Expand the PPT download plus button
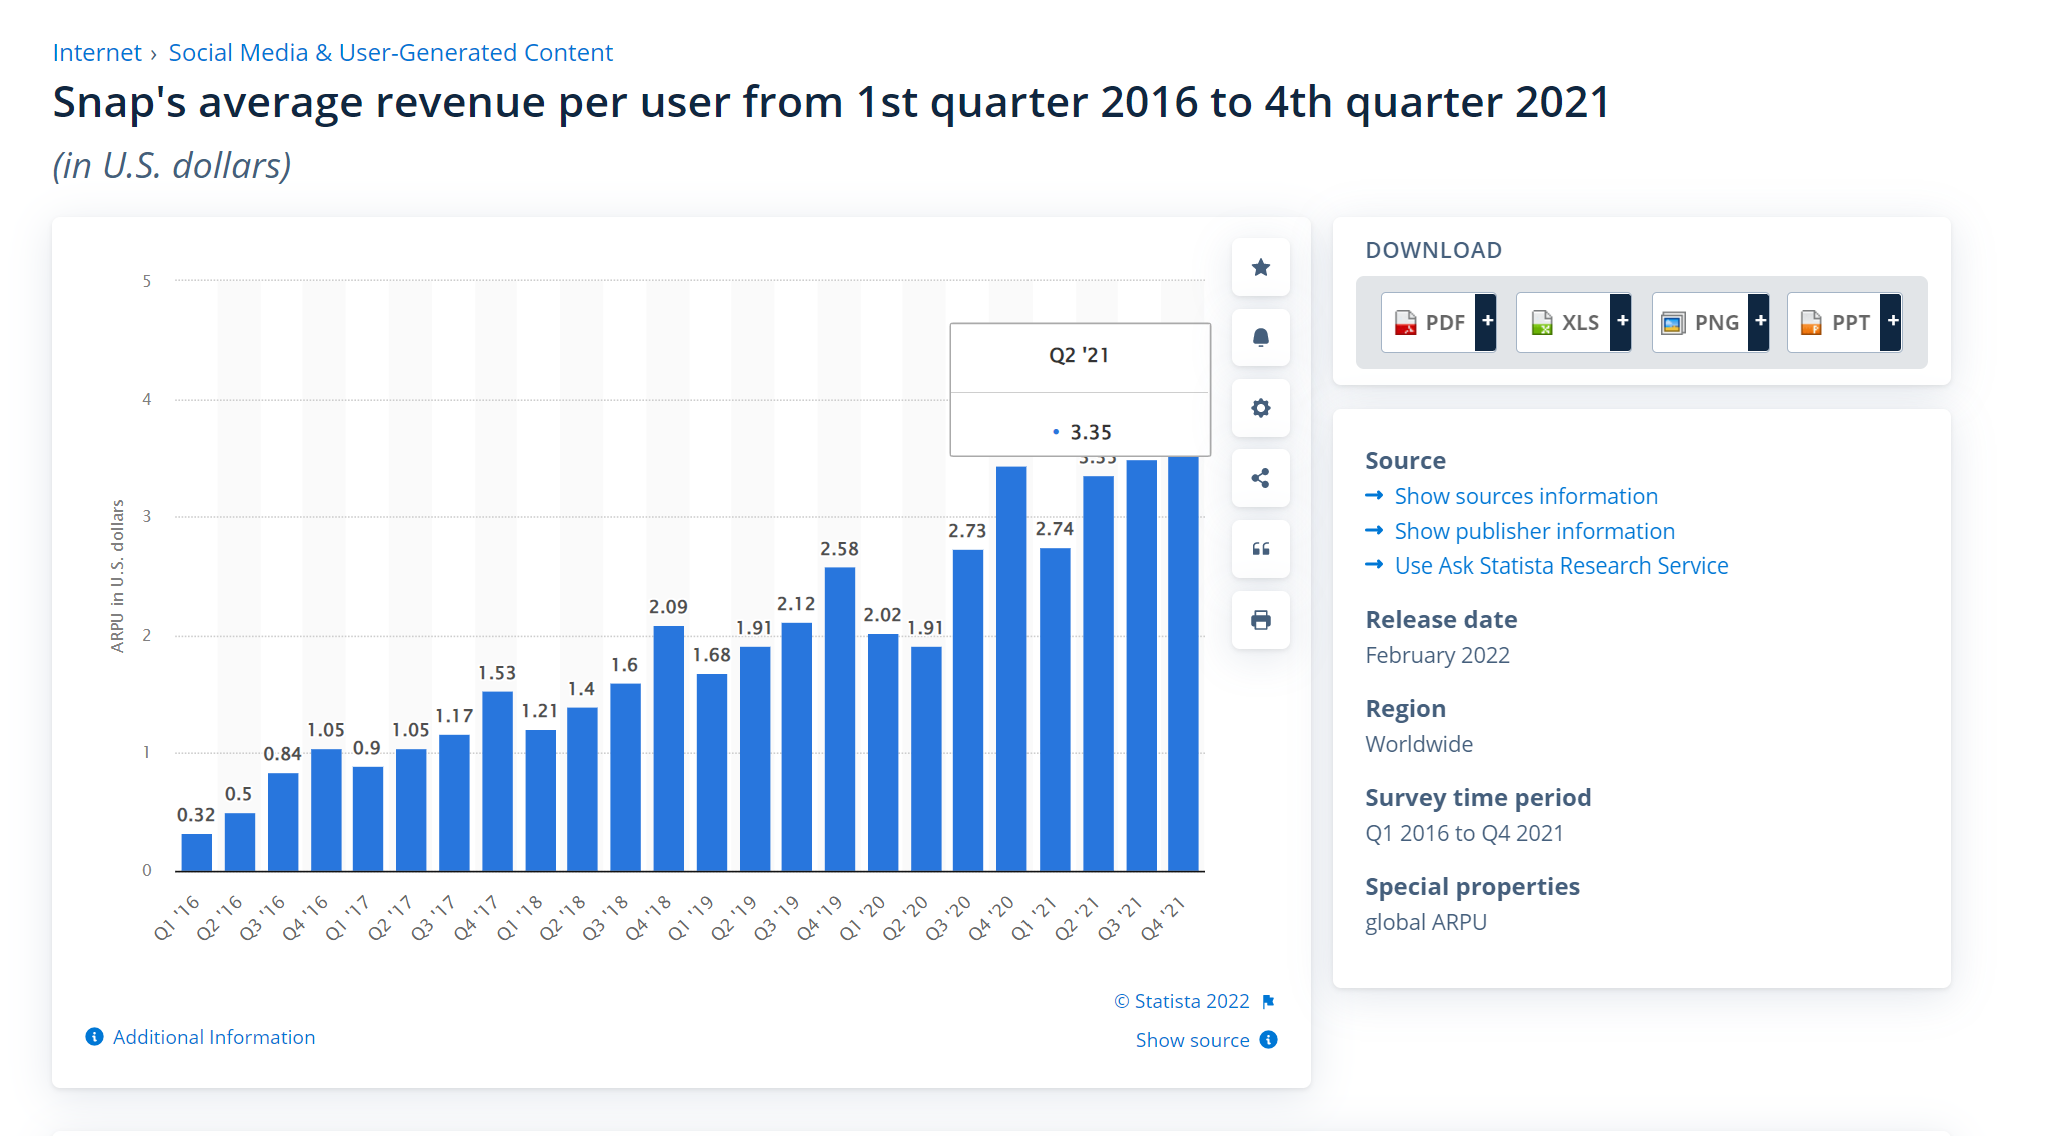Screen dimensions: 2048x1136 [1891, 322]
